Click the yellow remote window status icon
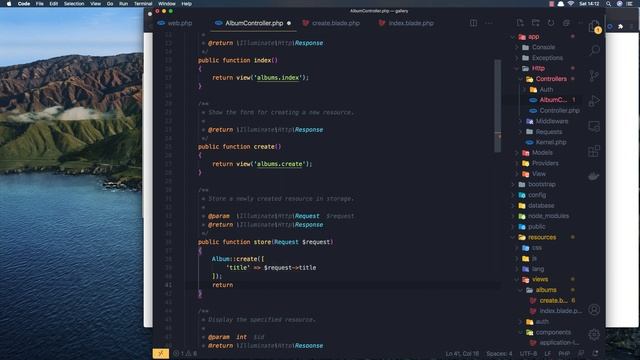640x360 pixels. point(161,353)
